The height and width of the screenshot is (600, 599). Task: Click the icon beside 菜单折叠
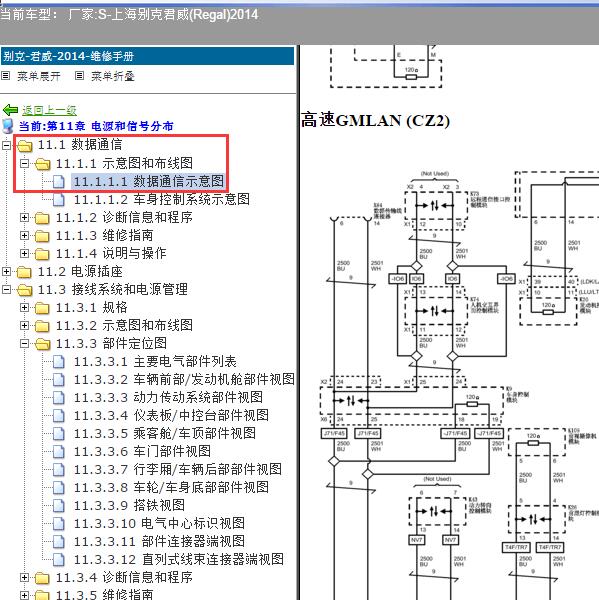[79, 76]
